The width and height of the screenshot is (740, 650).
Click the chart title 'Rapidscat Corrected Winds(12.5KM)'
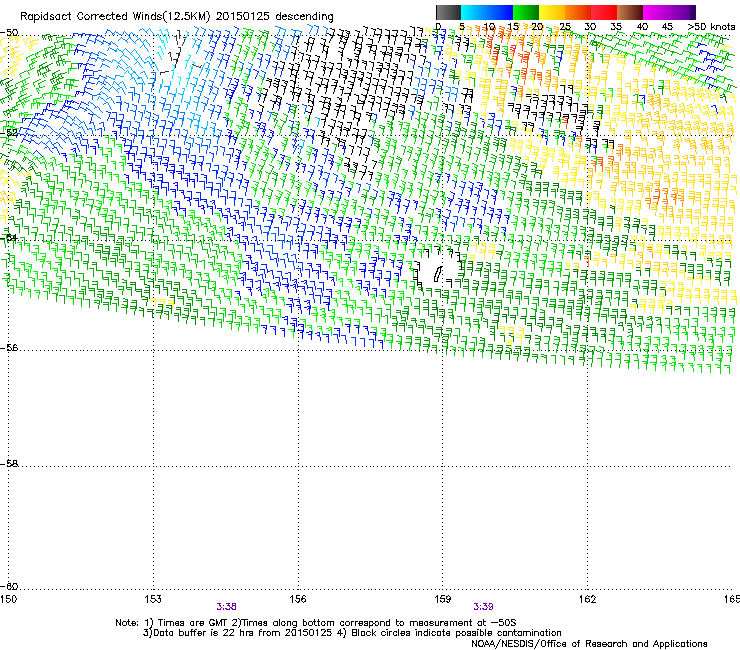tap(115, 17)
